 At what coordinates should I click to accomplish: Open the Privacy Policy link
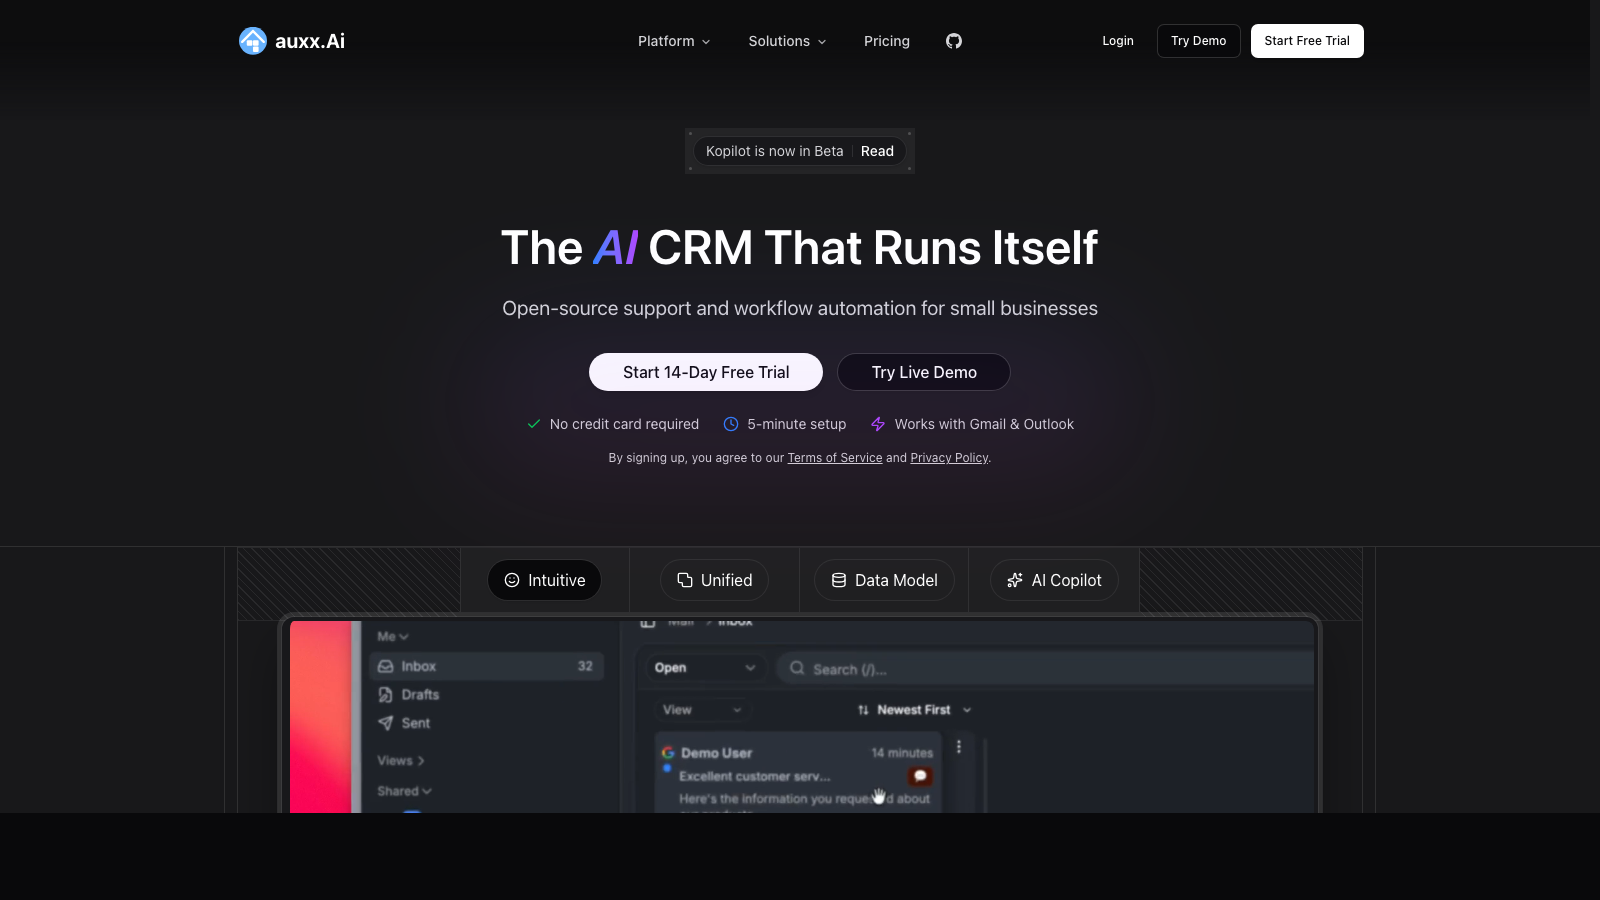(x=949, y=458)
